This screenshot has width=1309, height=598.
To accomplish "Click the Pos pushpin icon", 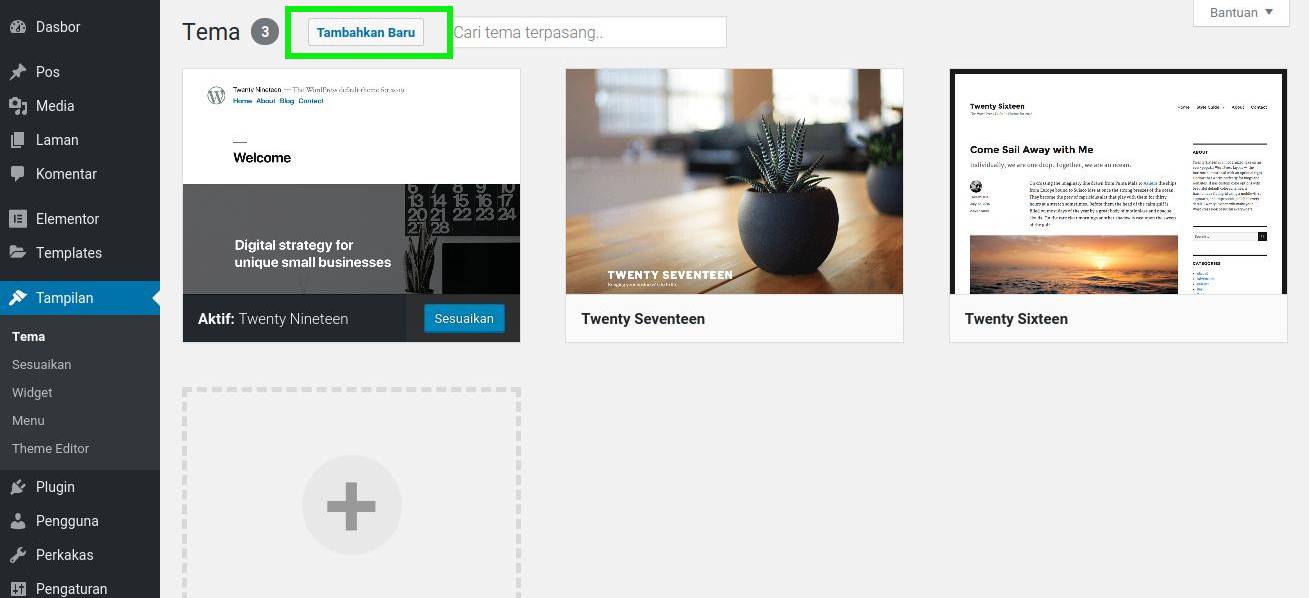I will (x=18, y=72).
